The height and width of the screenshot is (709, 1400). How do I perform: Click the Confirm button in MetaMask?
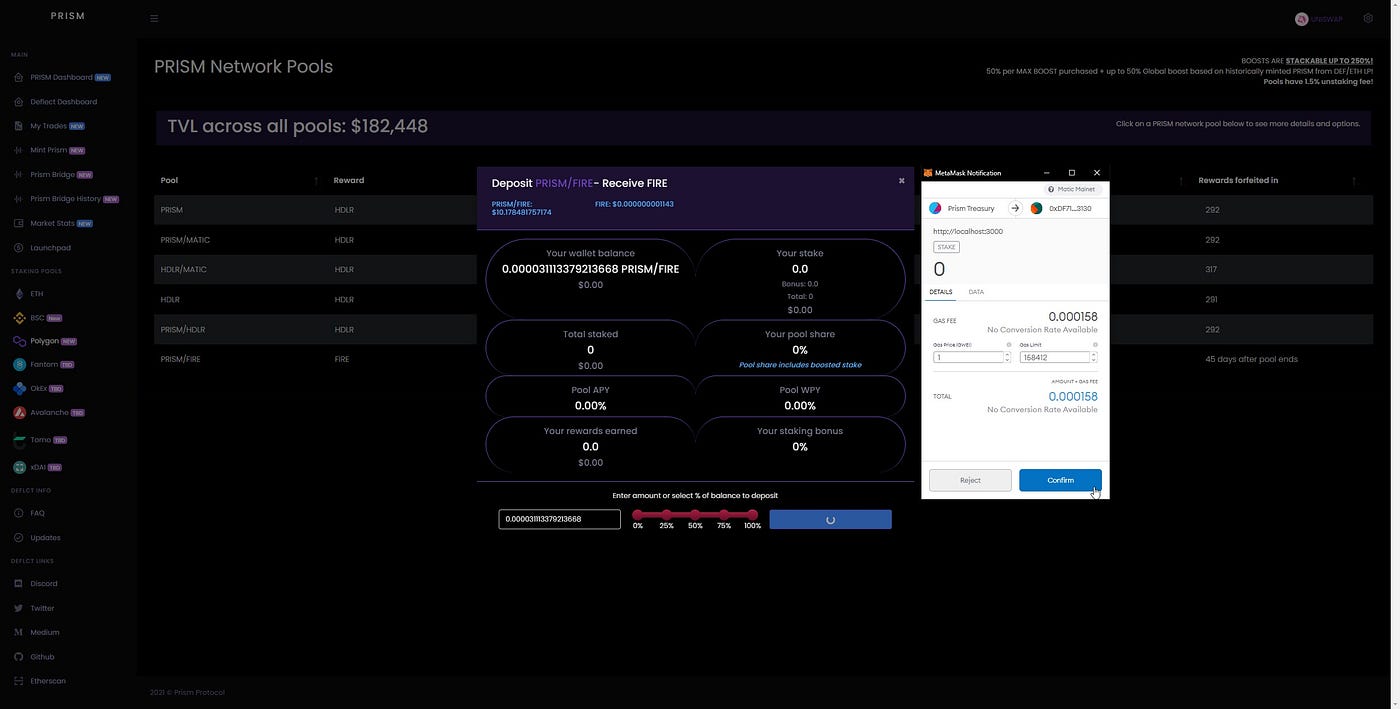(1060, 480)
